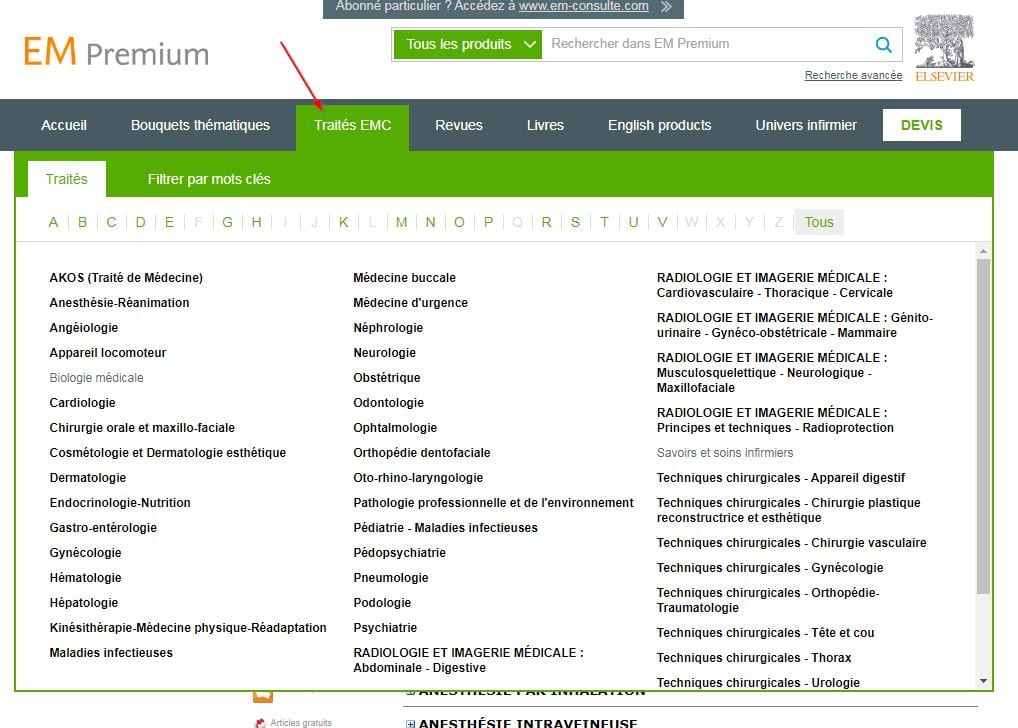Open the Anesthésie-Réanimation treatise
1018x728 pixels.
pos(119,303)
